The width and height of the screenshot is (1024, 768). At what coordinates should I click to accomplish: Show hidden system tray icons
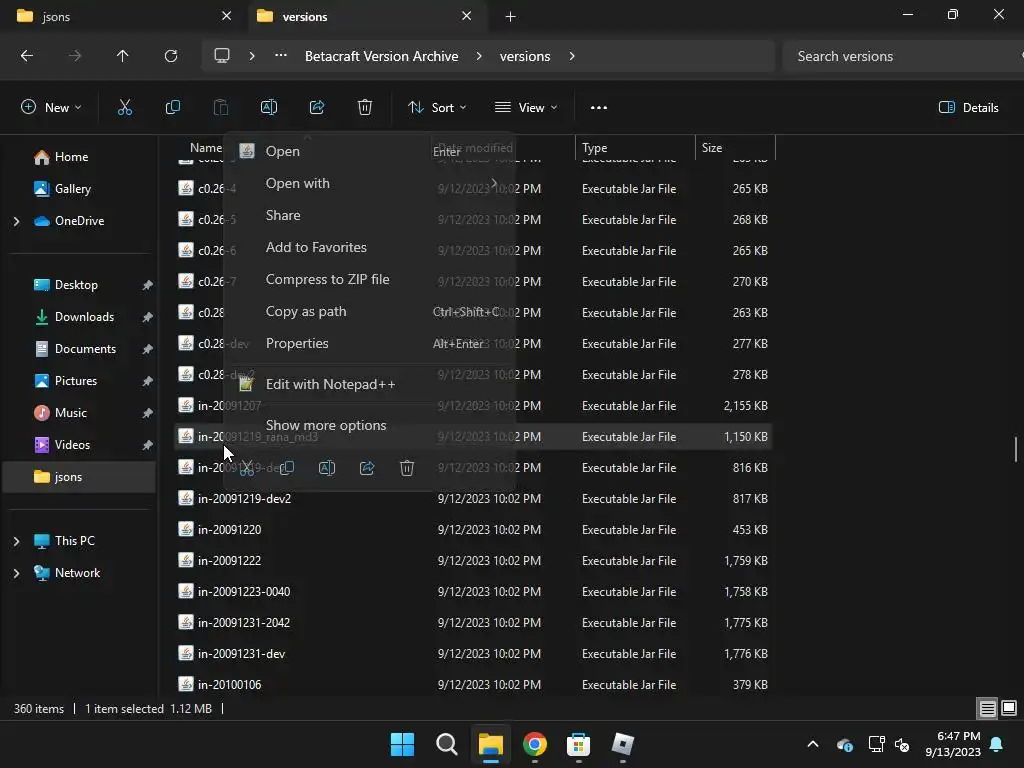coord(813,744)
